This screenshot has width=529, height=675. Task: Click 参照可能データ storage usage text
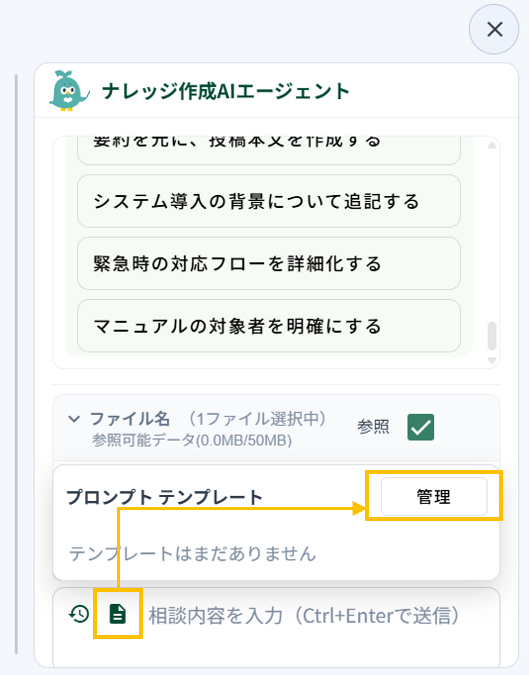tap(192, 440)
